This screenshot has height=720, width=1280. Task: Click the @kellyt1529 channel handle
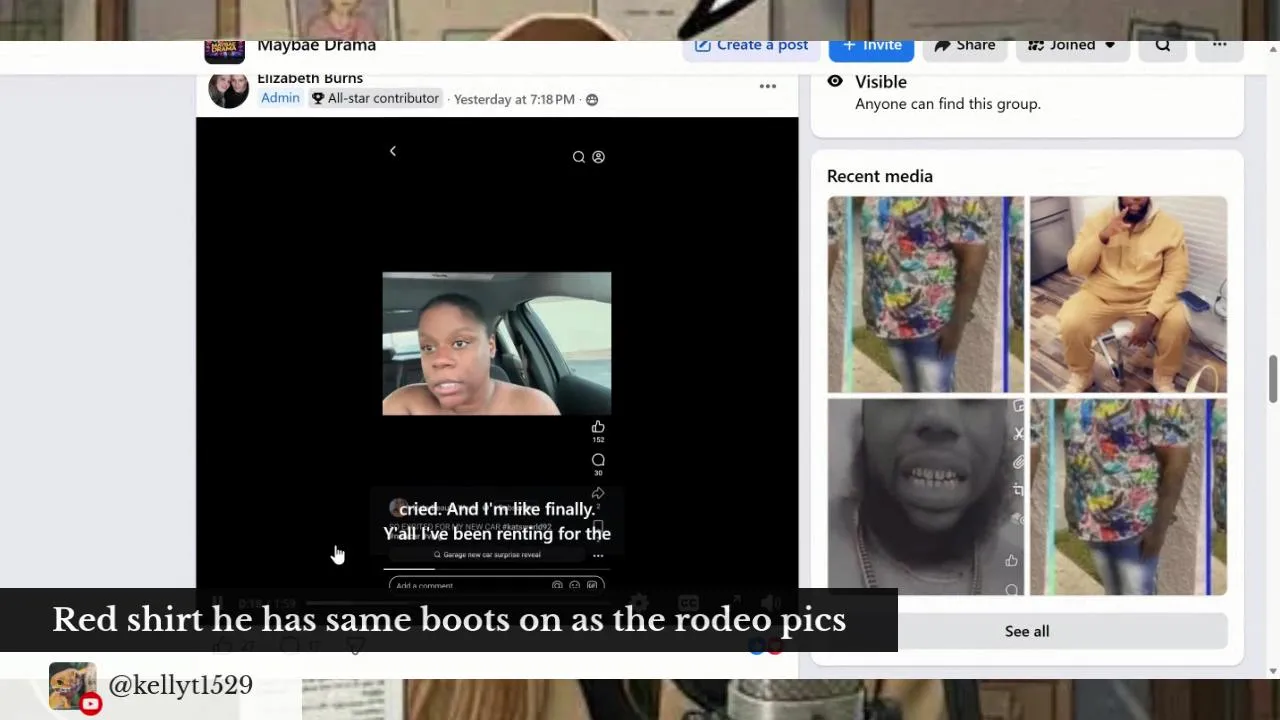click(x=180, y=685)
